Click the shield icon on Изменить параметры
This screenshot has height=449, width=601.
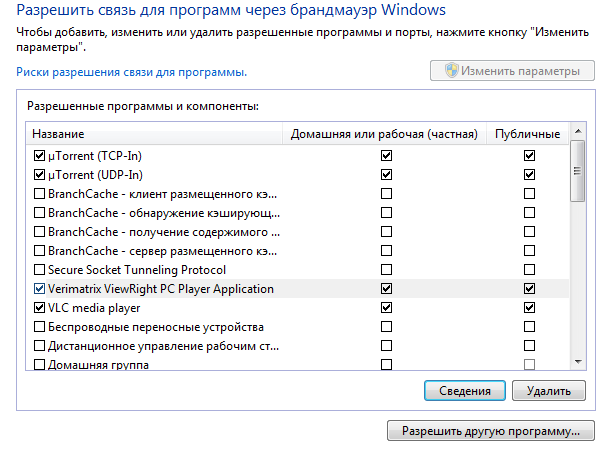point(452,71)
